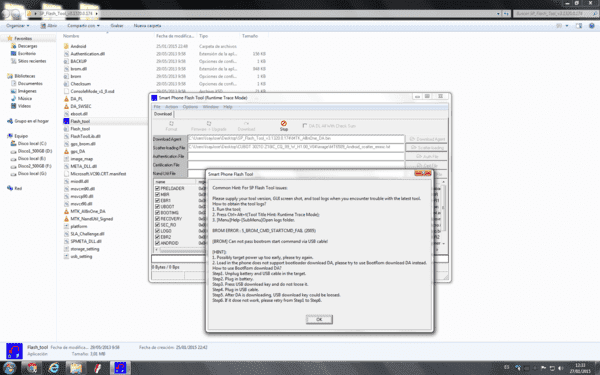The width and height of the screenshot is (600, 375).
Task: Uncheck the BOOTIMG partition checkbox
Action: pos(157,213)
